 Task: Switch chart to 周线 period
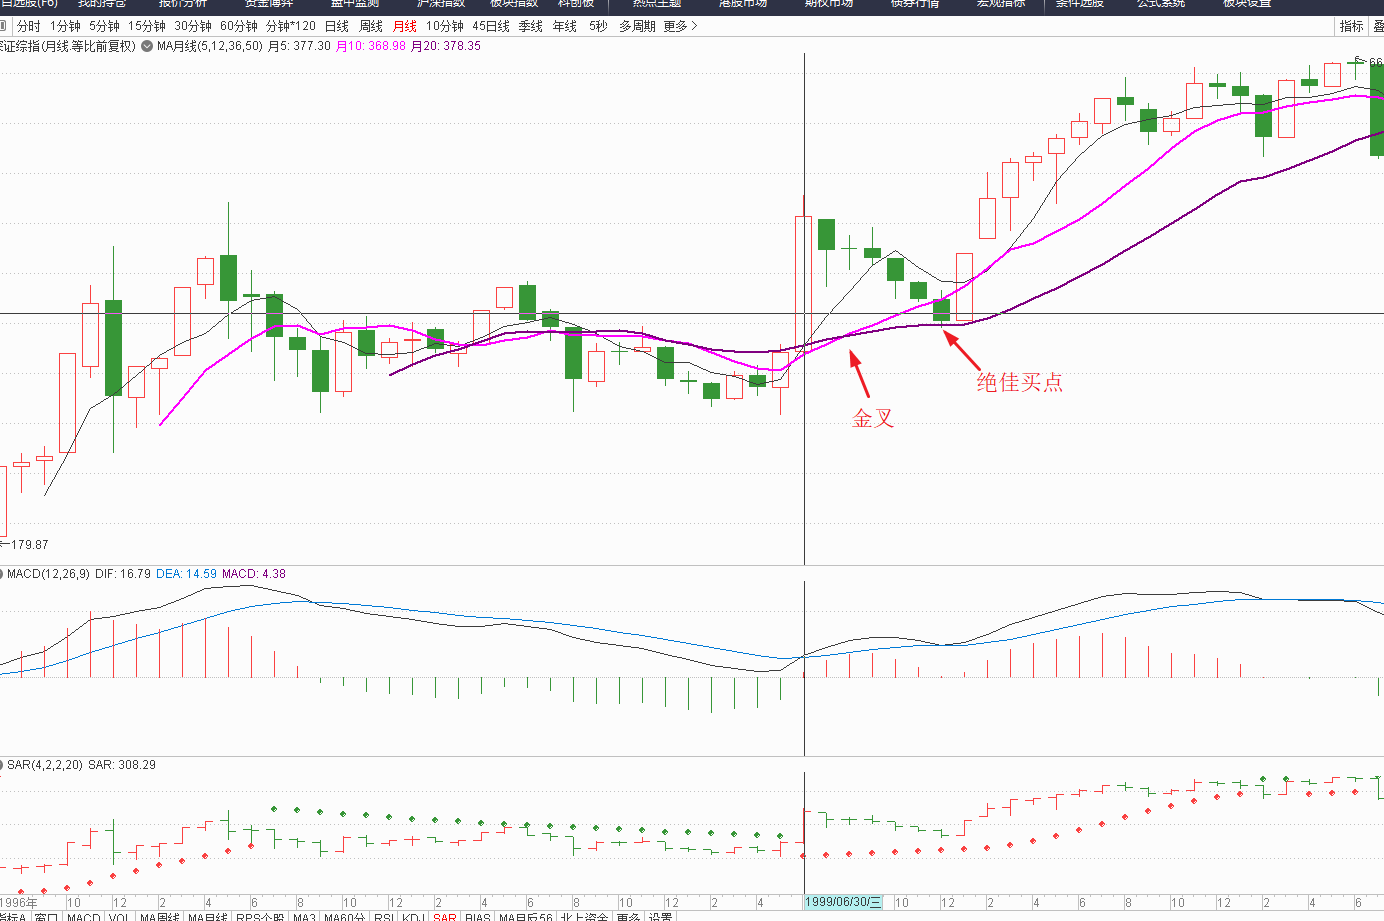[371, 26]
